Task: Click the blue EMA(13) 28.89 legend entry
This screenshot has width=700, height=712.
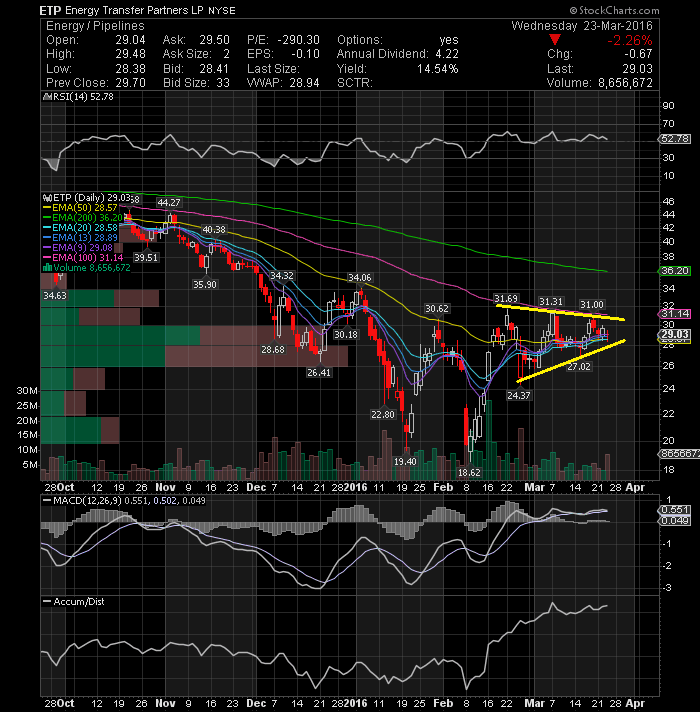Action: [80, 237]
